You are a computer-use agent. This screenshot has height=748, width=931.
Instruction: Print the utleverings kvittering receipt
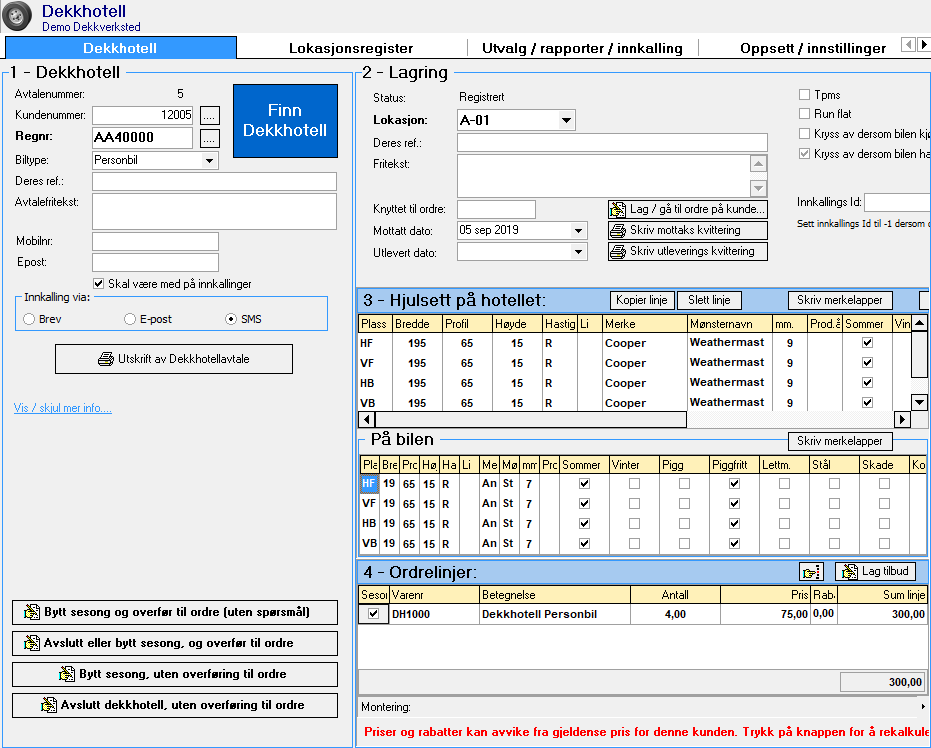tap(687, 252)
